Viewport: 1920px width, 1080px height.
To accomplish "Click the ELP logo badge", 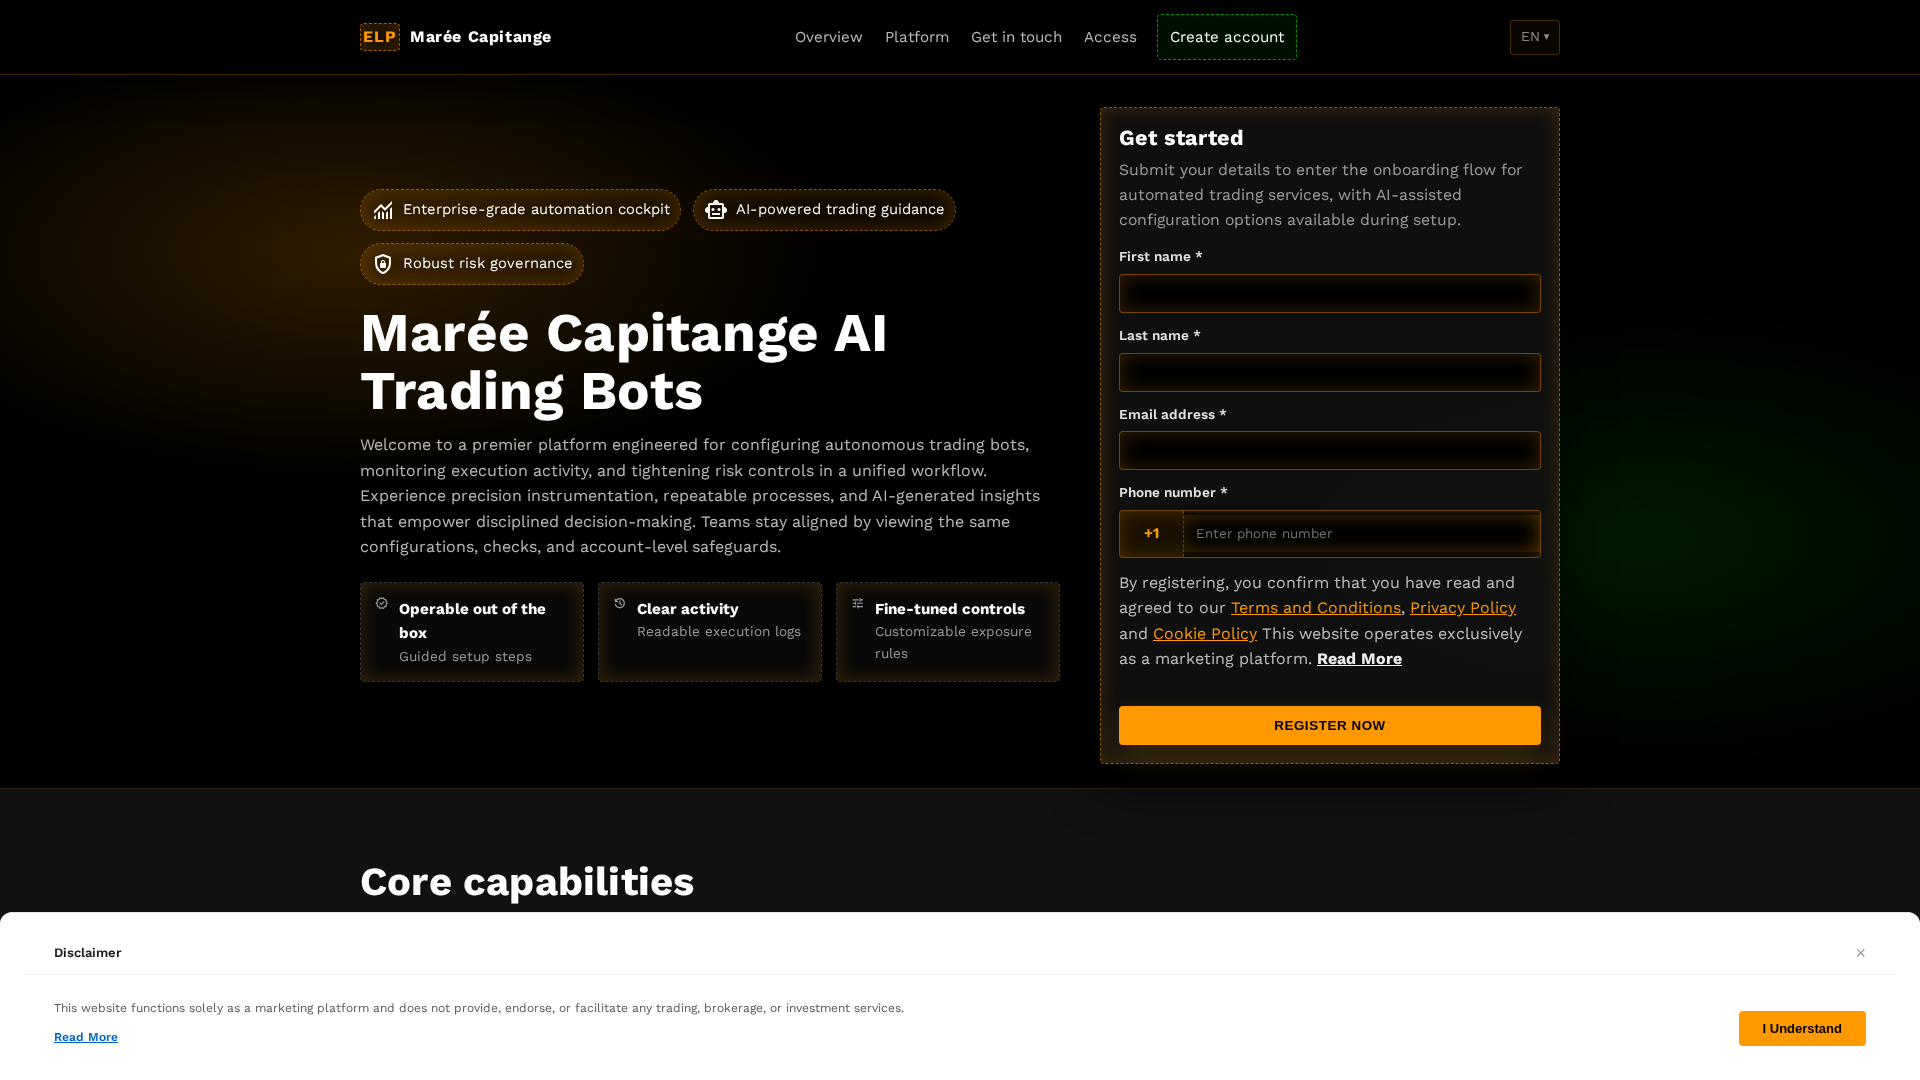I will tap(380, 37).
